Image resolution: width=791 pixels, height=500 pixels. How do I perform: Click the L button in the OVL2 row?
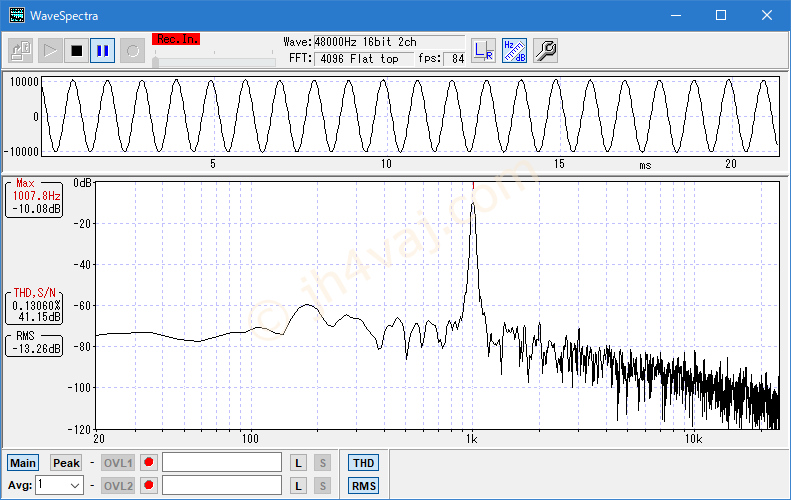point(298,486)
